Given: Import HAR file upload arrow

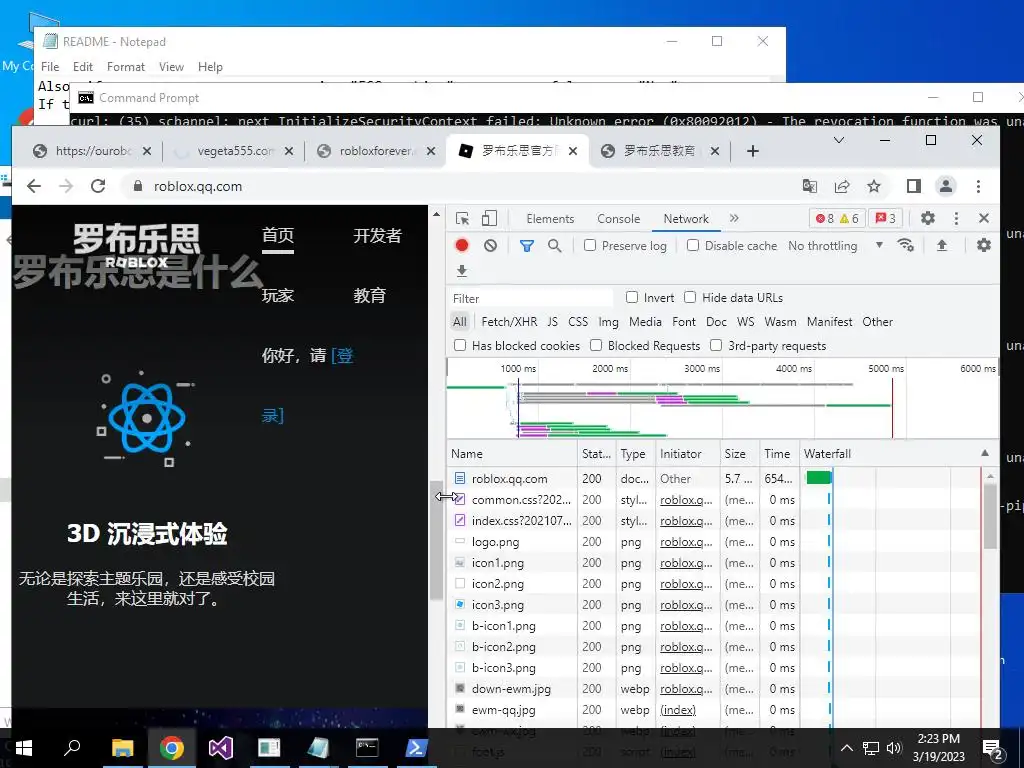Looking at the screenshot, I should [942, 245].
